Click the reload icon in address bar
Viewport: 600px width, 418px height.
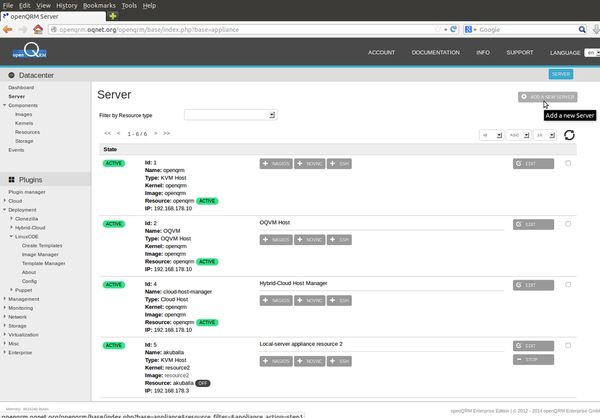454,29
